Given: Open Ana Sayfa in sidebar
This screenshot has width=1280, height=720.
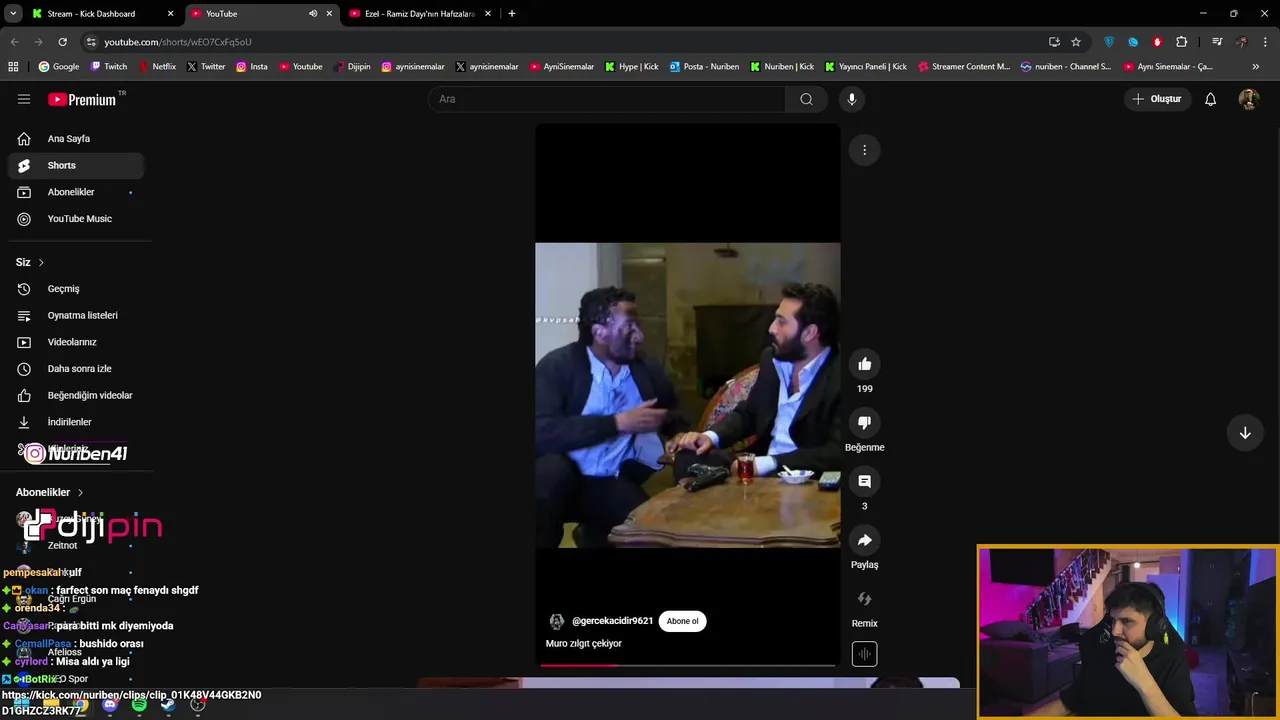Looking at the screenshot, I should pos(76,139).
